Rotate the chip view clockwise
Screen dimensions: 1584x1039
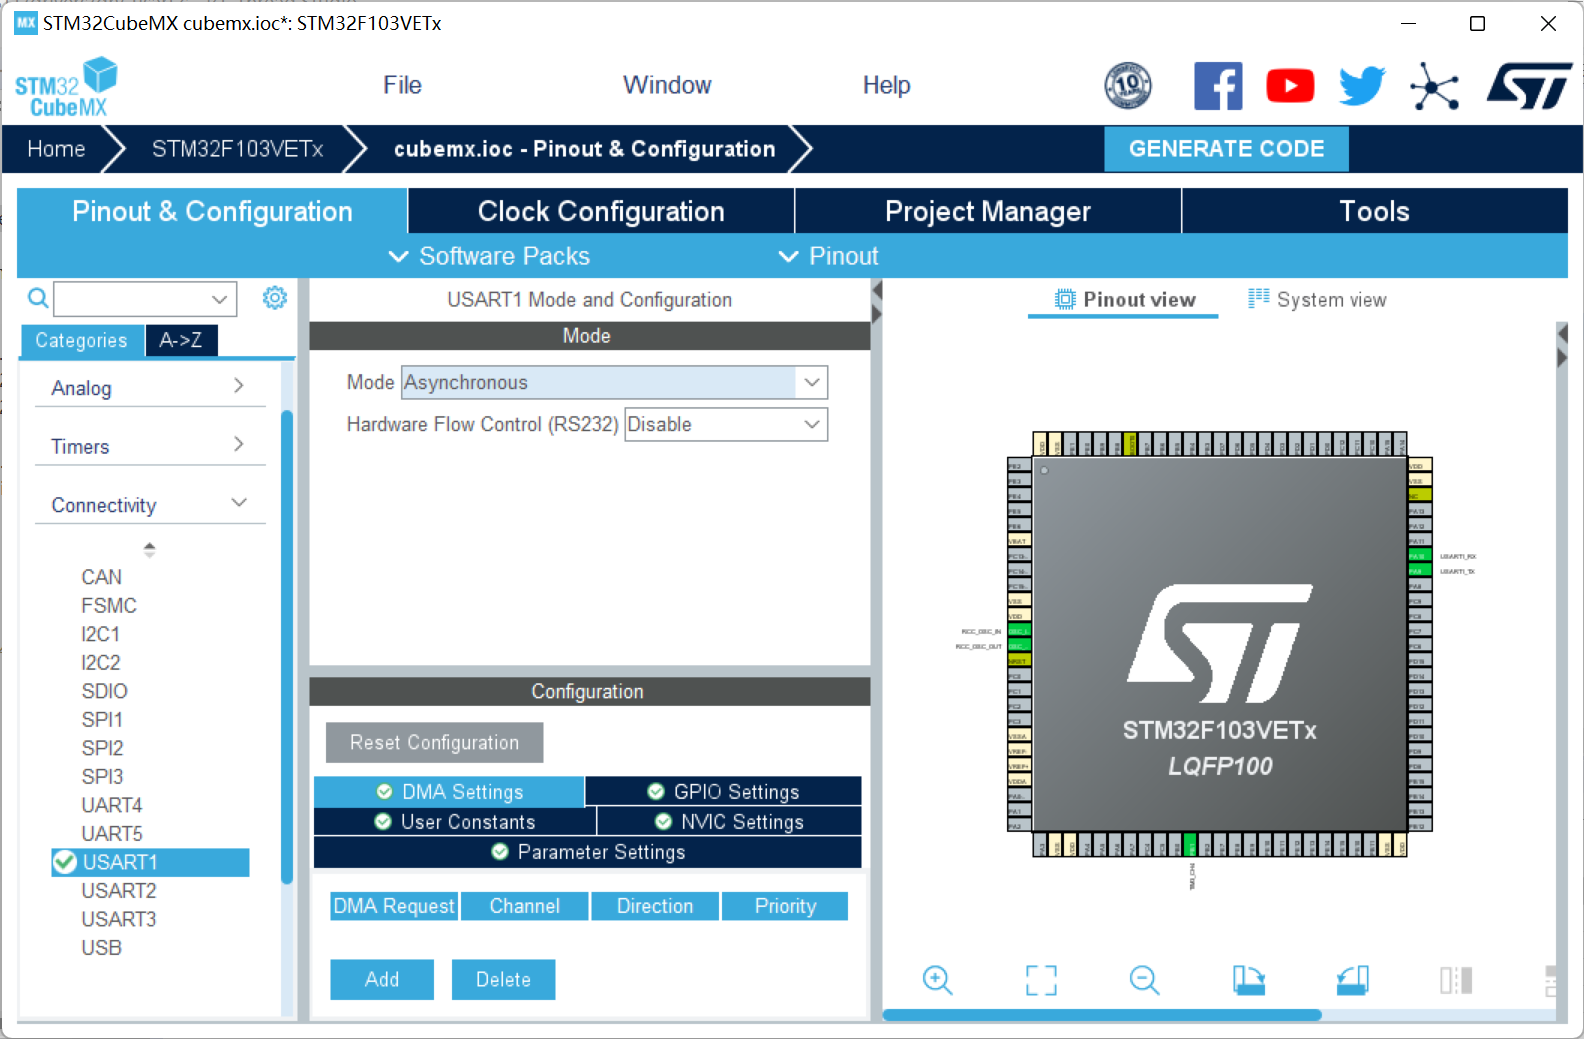click(x=1249, y=980)
